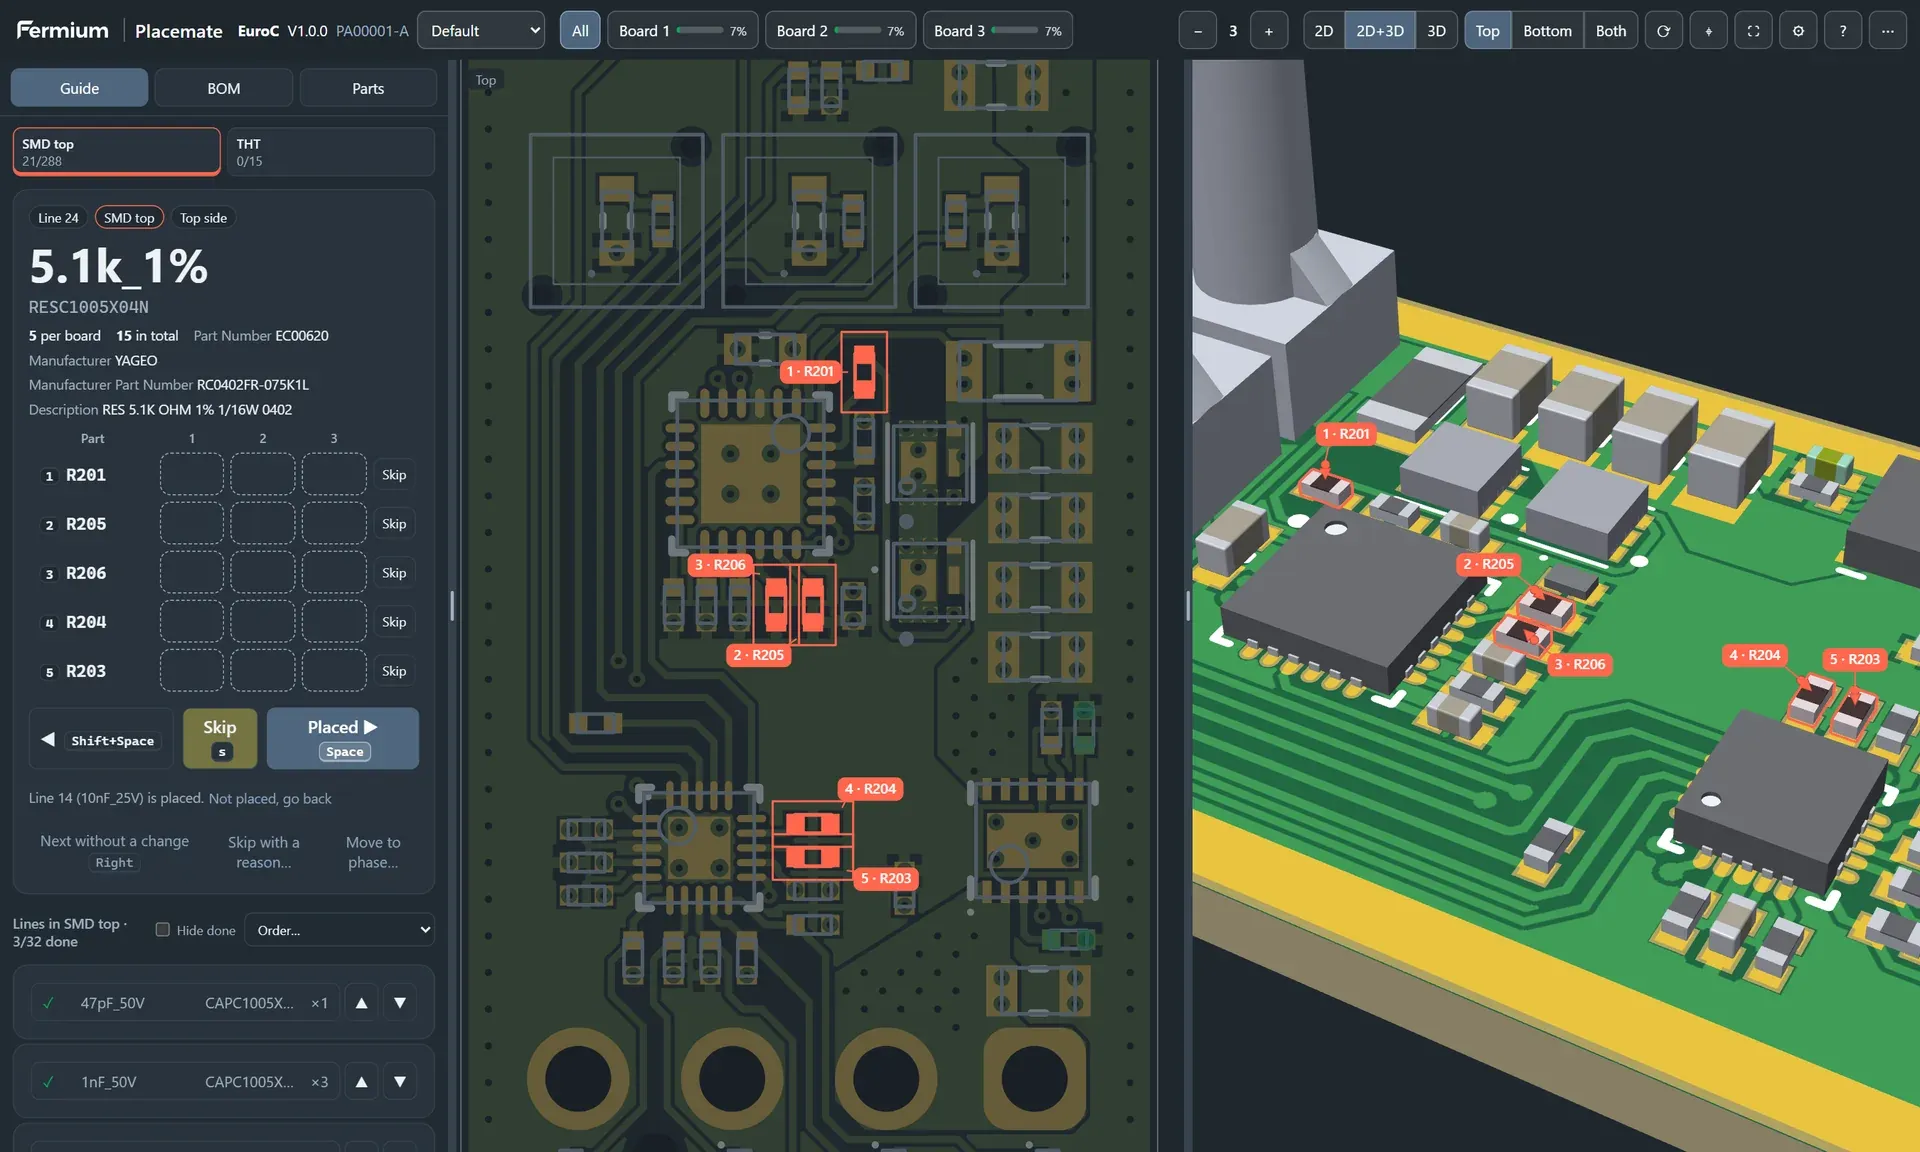Select the Board 2 tab
This screenshot has width=1920, height=1152.
841,31
